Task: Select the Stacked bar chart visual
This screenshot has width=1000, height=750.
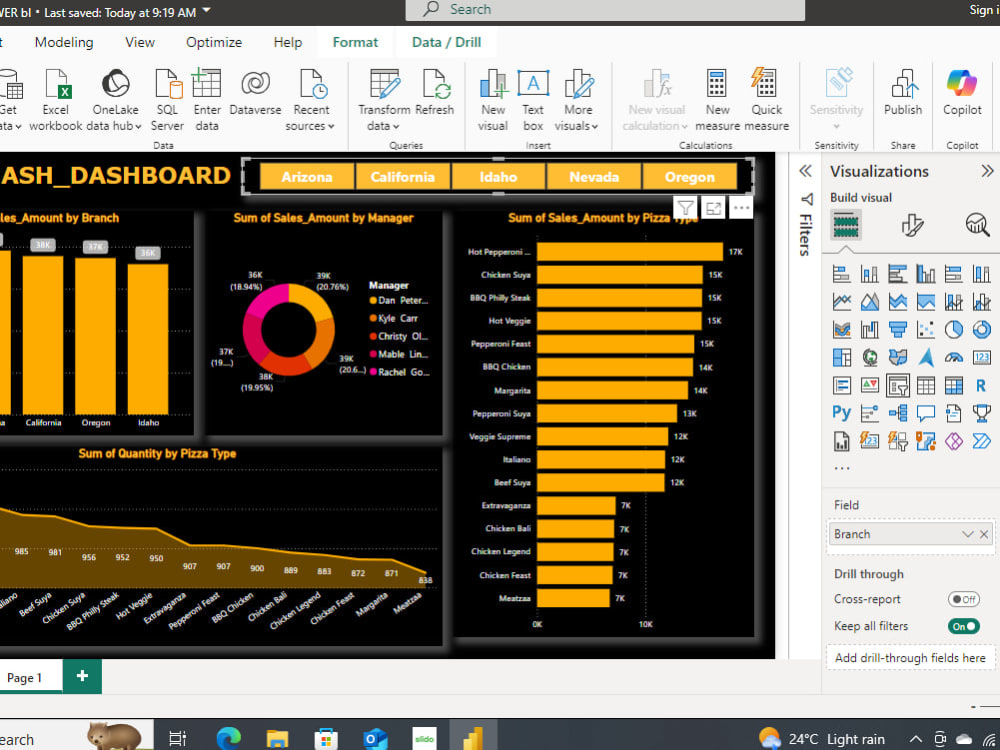Action: 841,274
